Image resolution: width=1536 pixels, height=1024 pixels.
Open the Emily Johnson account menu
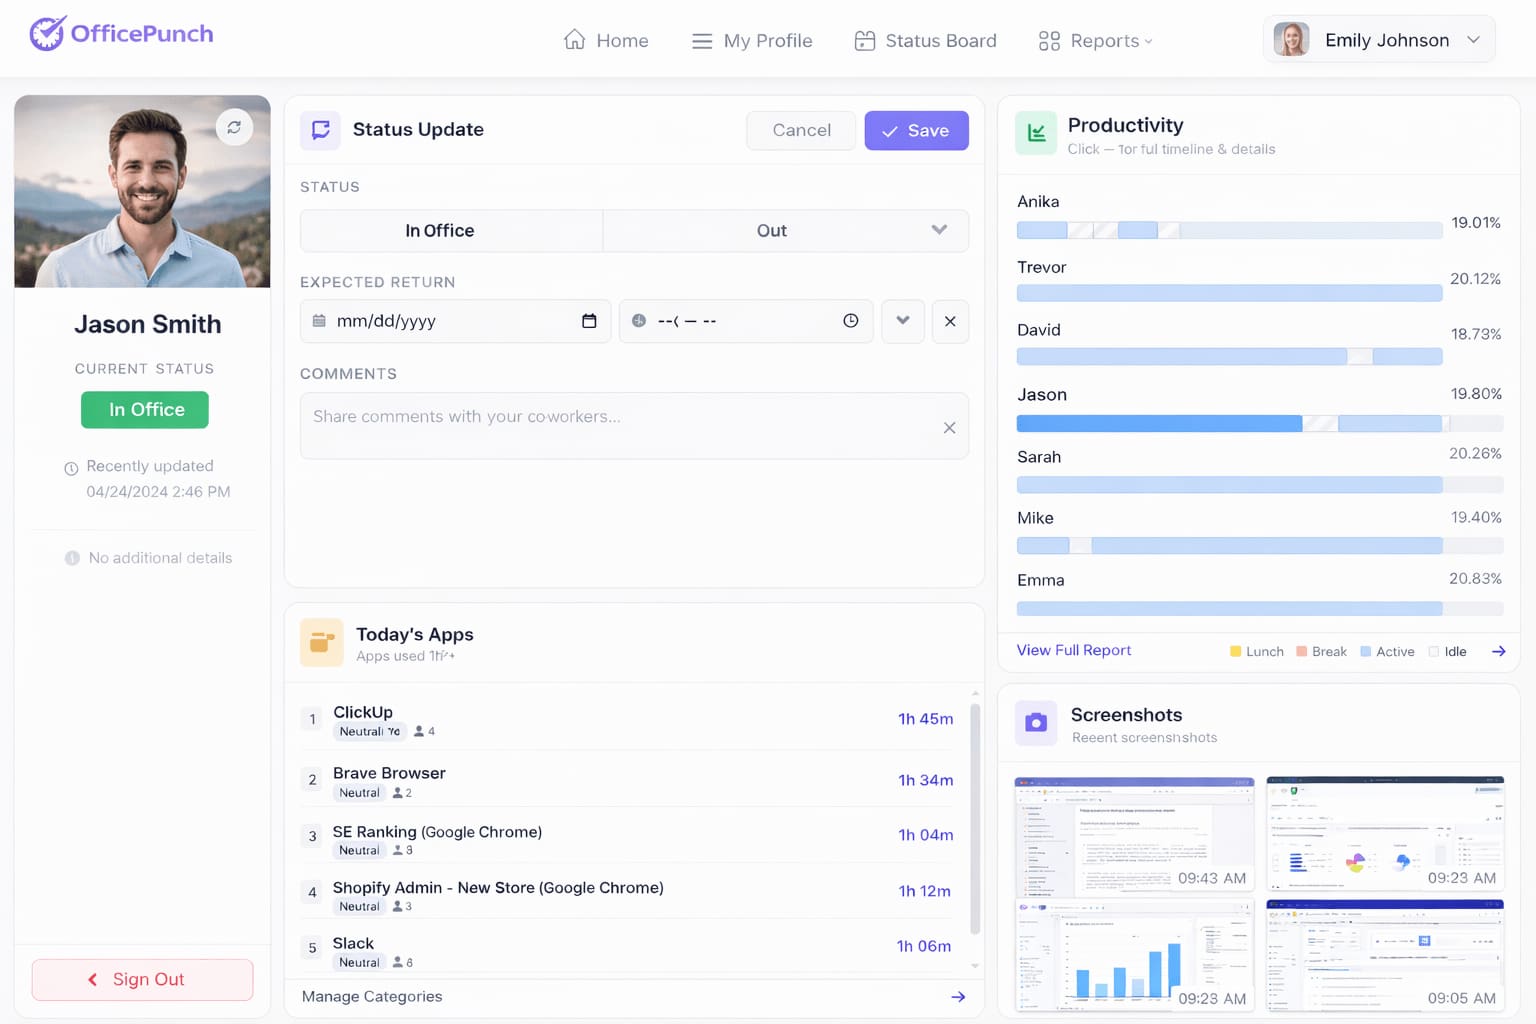pyautogui.click(x=1379, y=40)
